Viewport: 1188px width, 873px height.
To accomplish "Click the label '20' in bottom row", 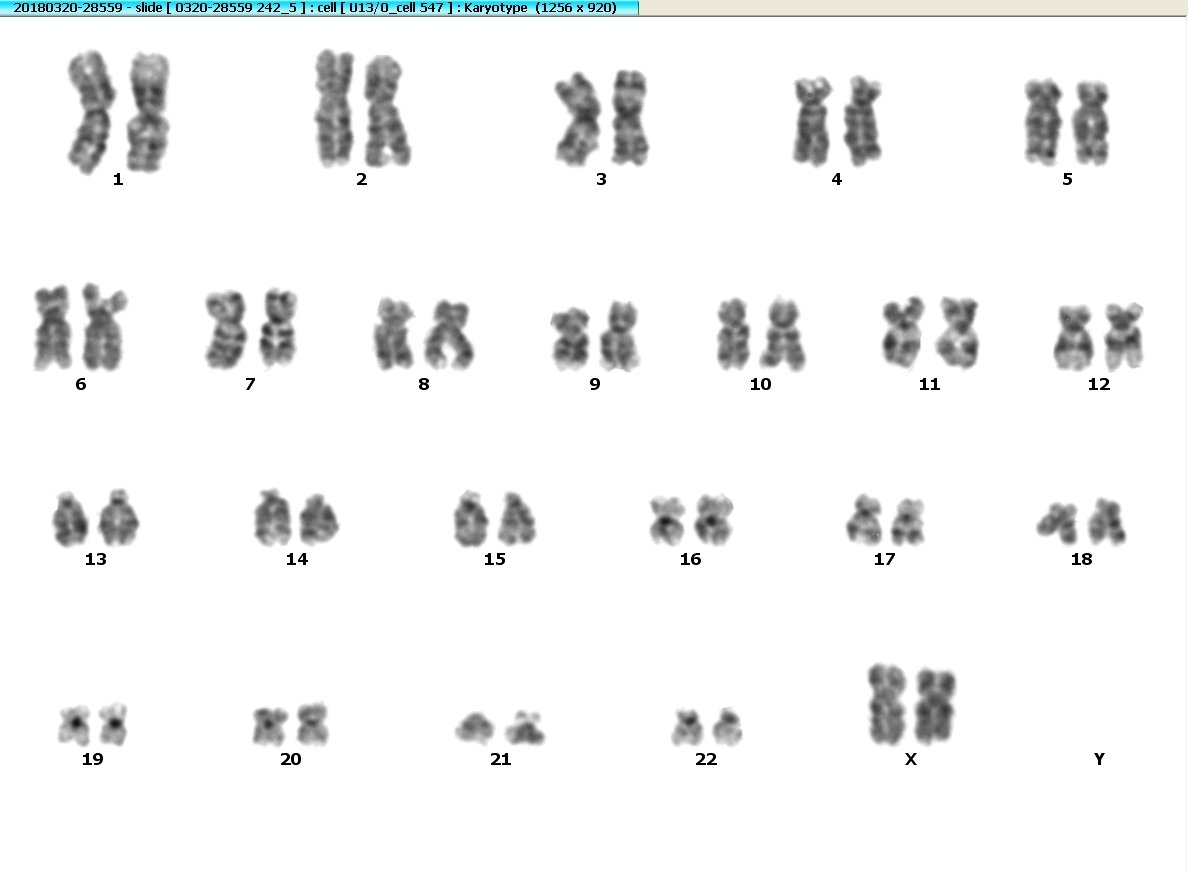I will (x=291, y=759).
